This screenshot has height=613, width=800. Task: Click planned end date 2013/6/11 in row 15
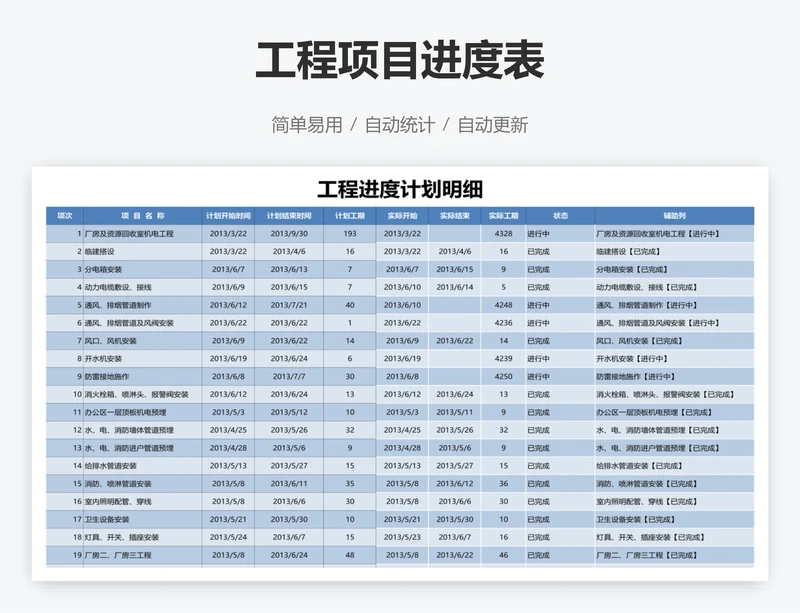[289, 484]
